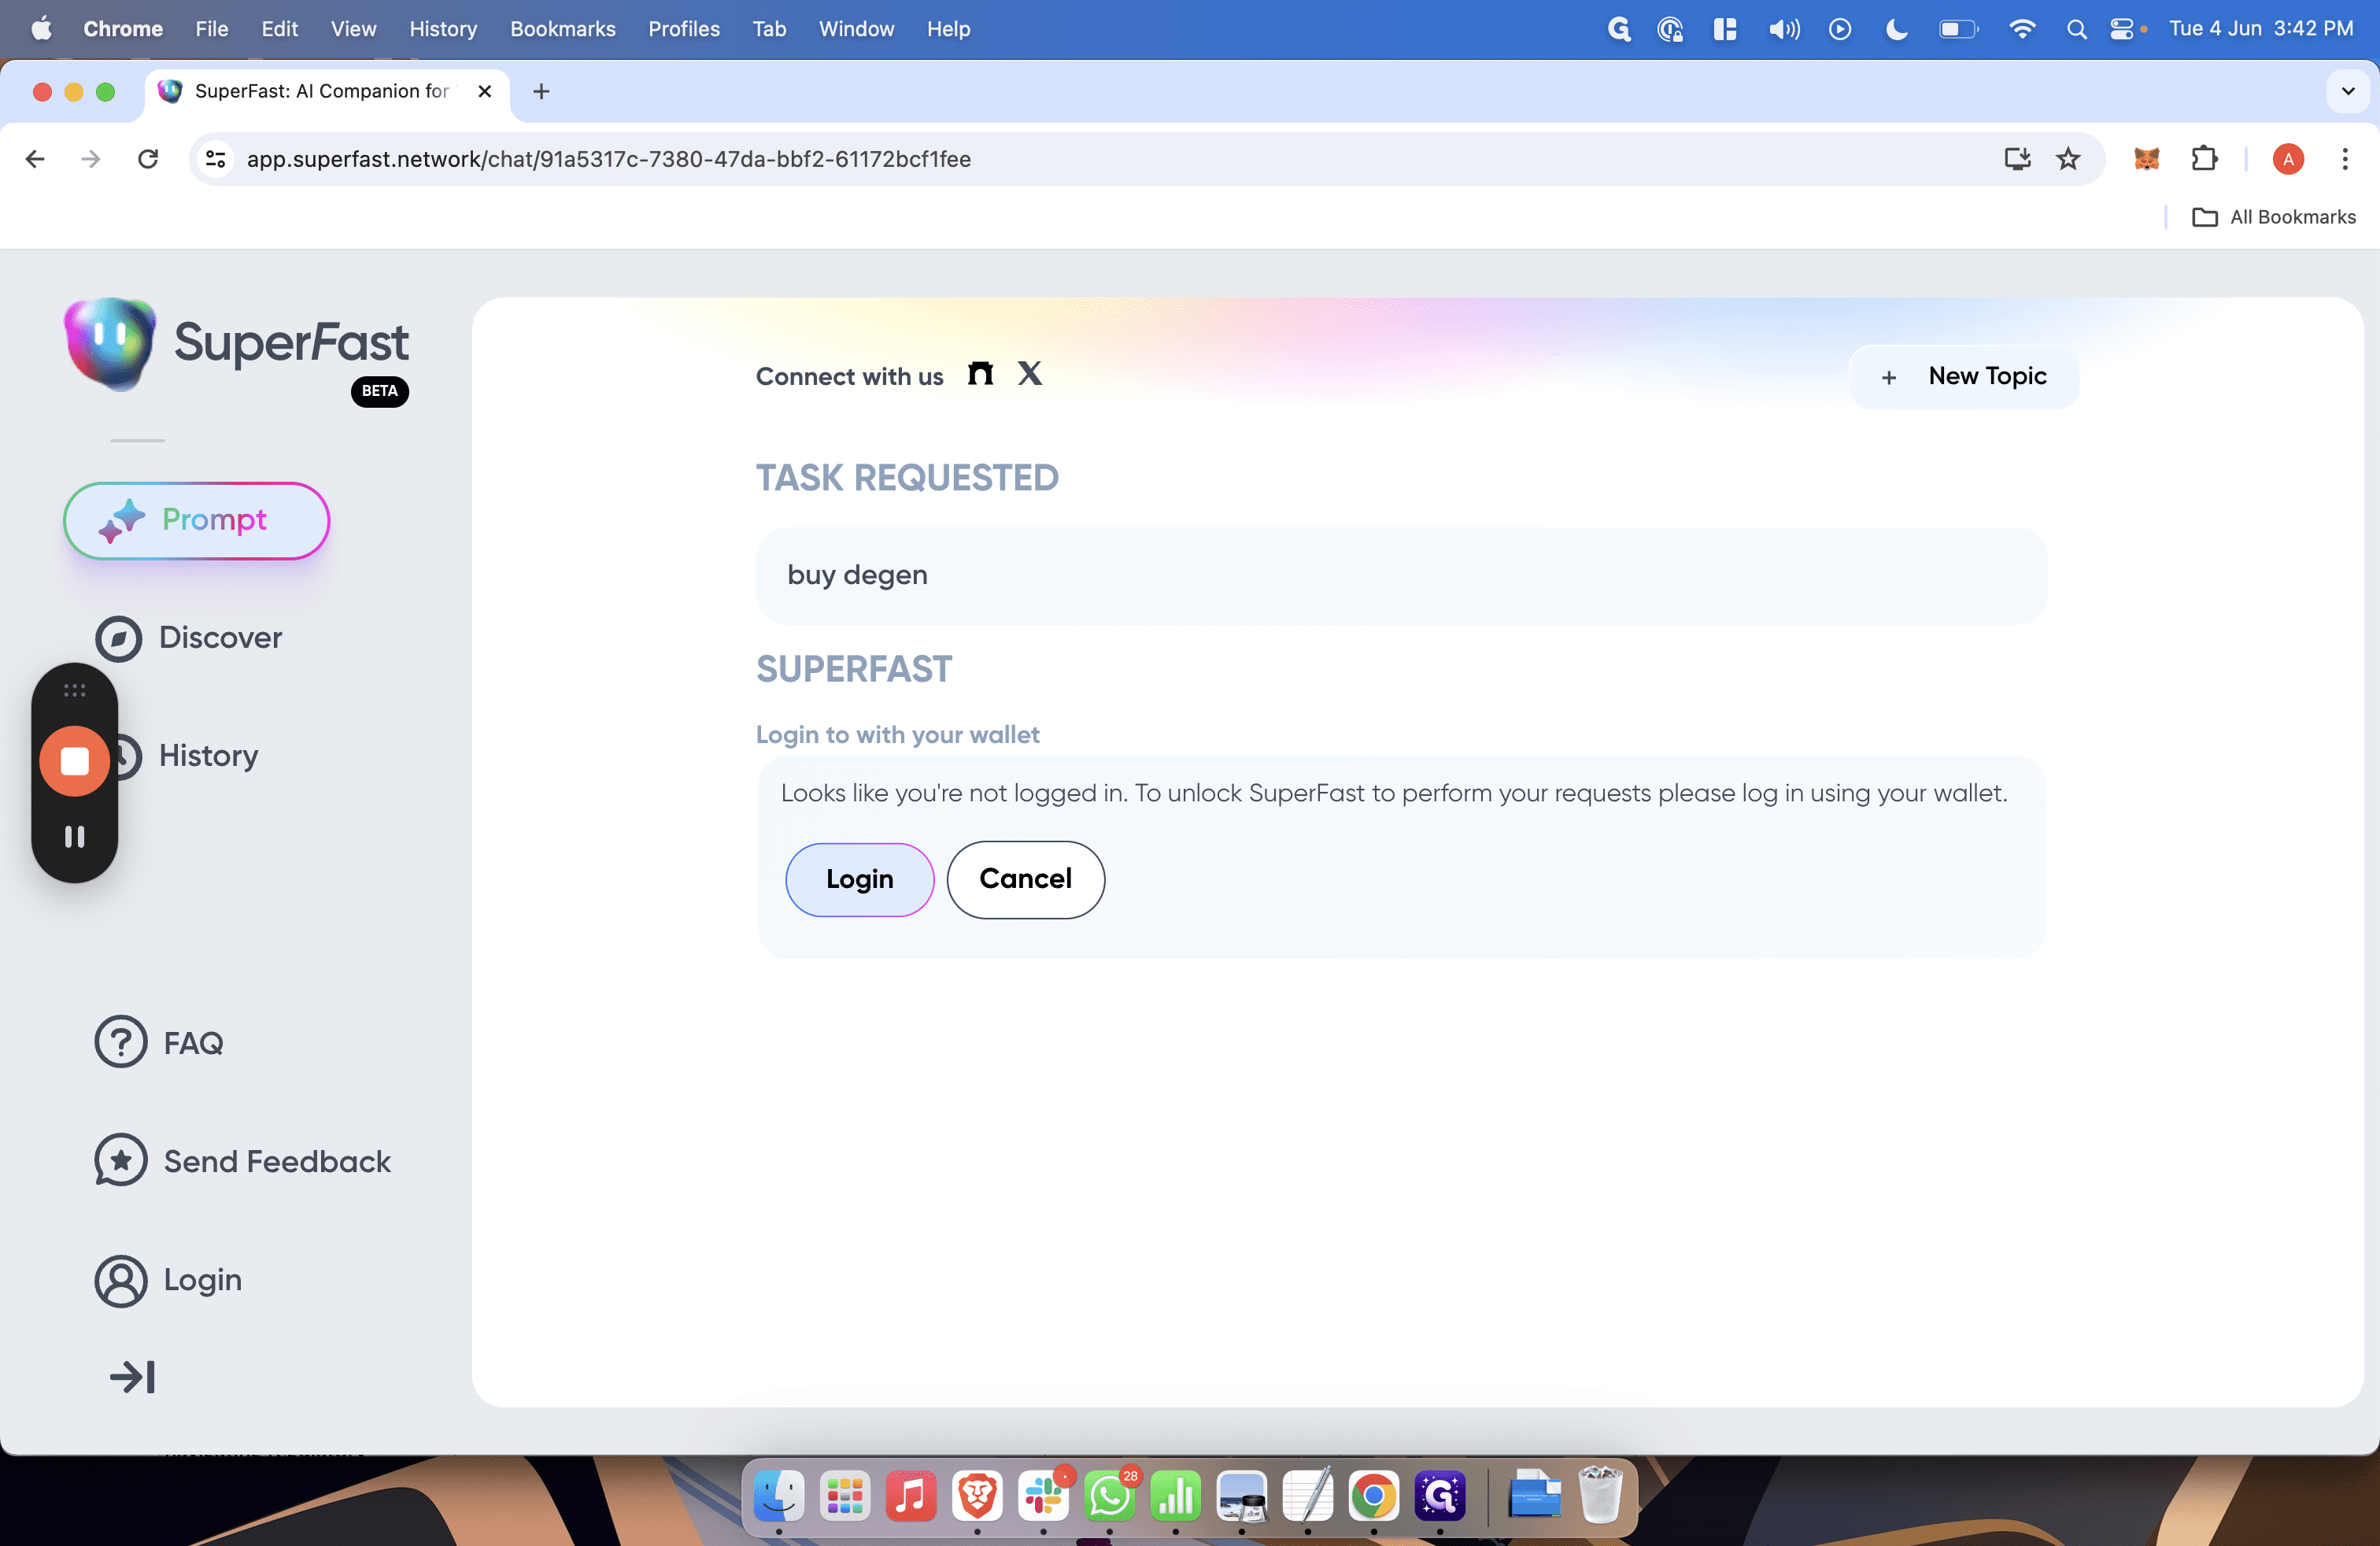Open a new Chrome tab
Screen dimensions: 2380x1546
[541, 92]
